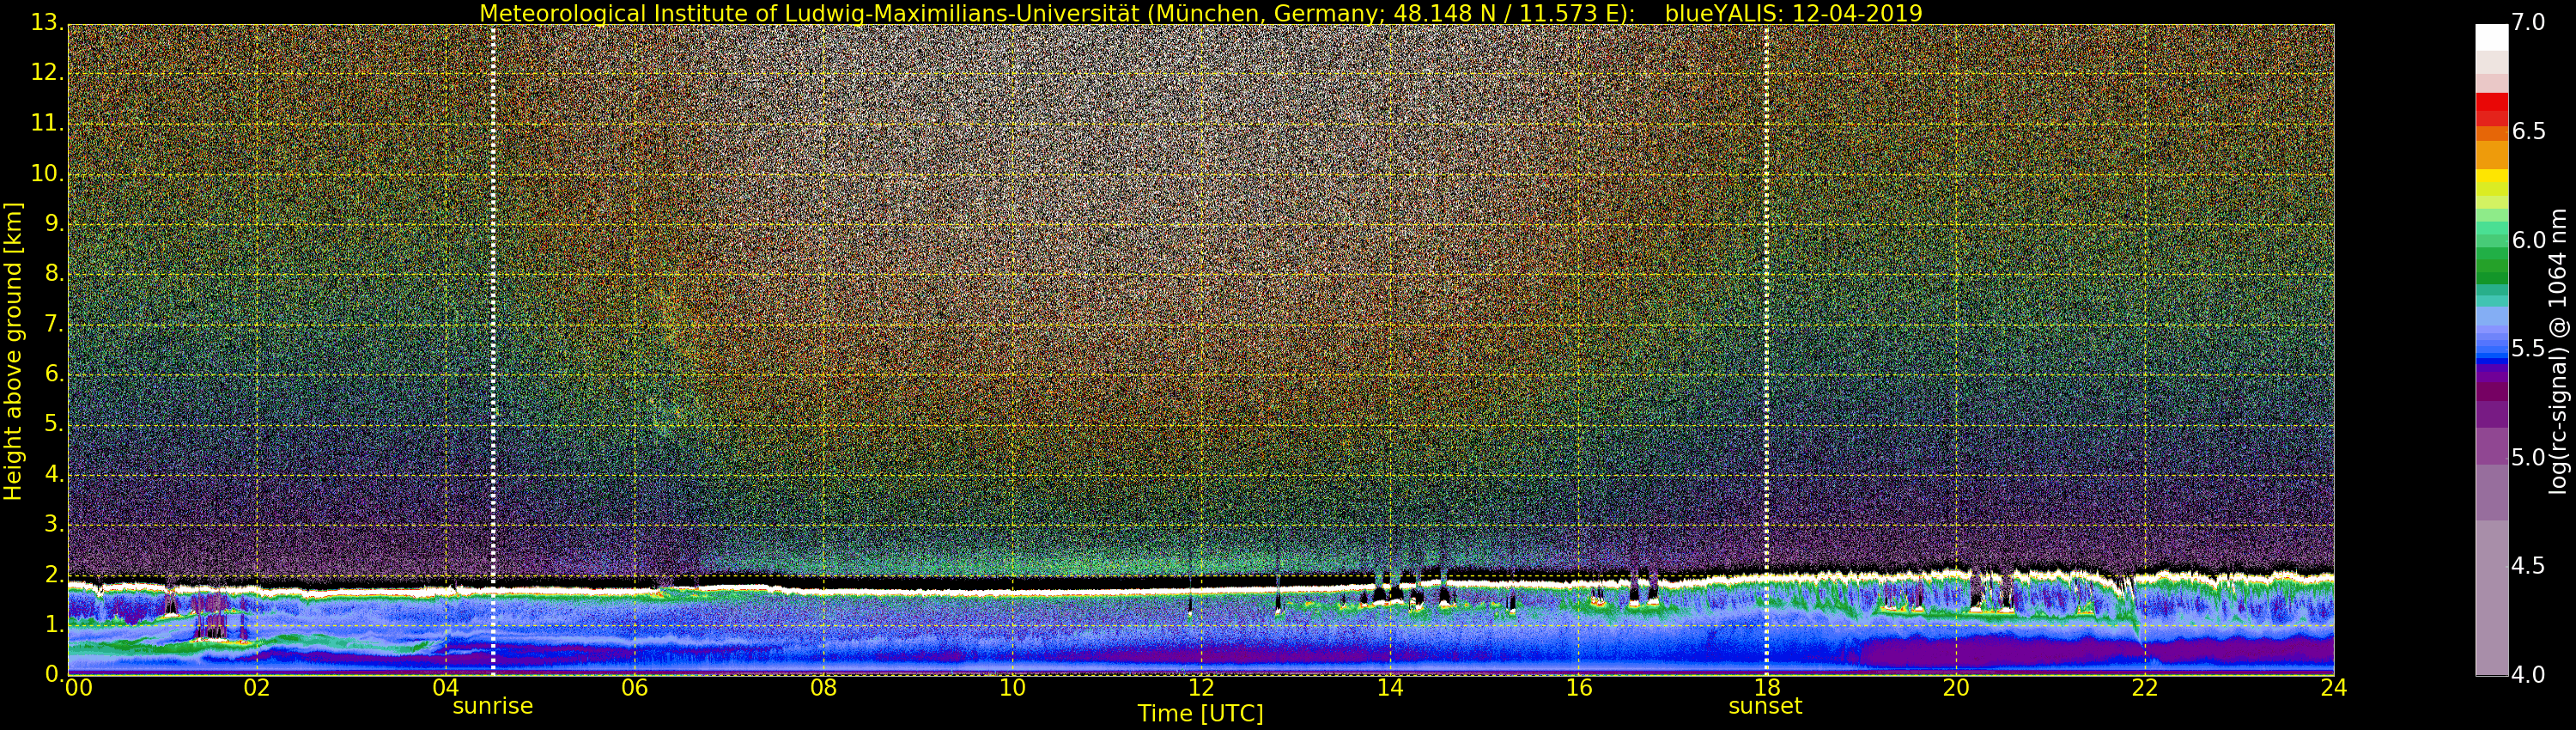Click the time axis tick label '22'
The width and height of the screenshot is (2576, 730).
point(2145,687)
